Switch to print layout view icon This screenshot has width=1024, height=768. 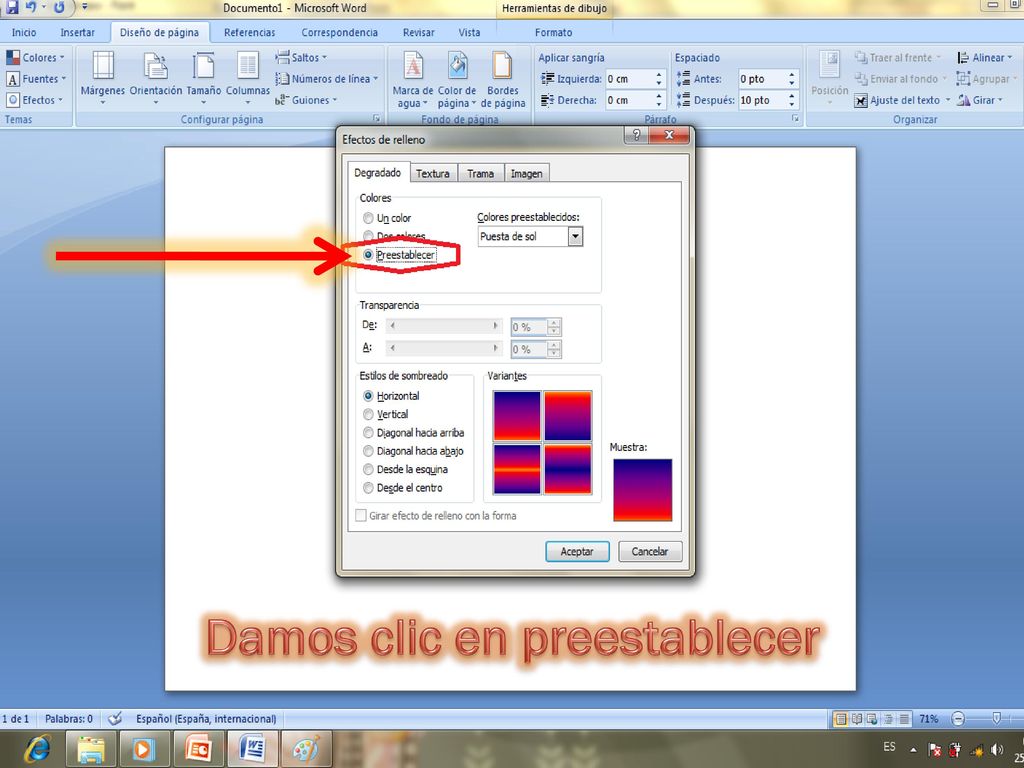(x=841, y=719)
